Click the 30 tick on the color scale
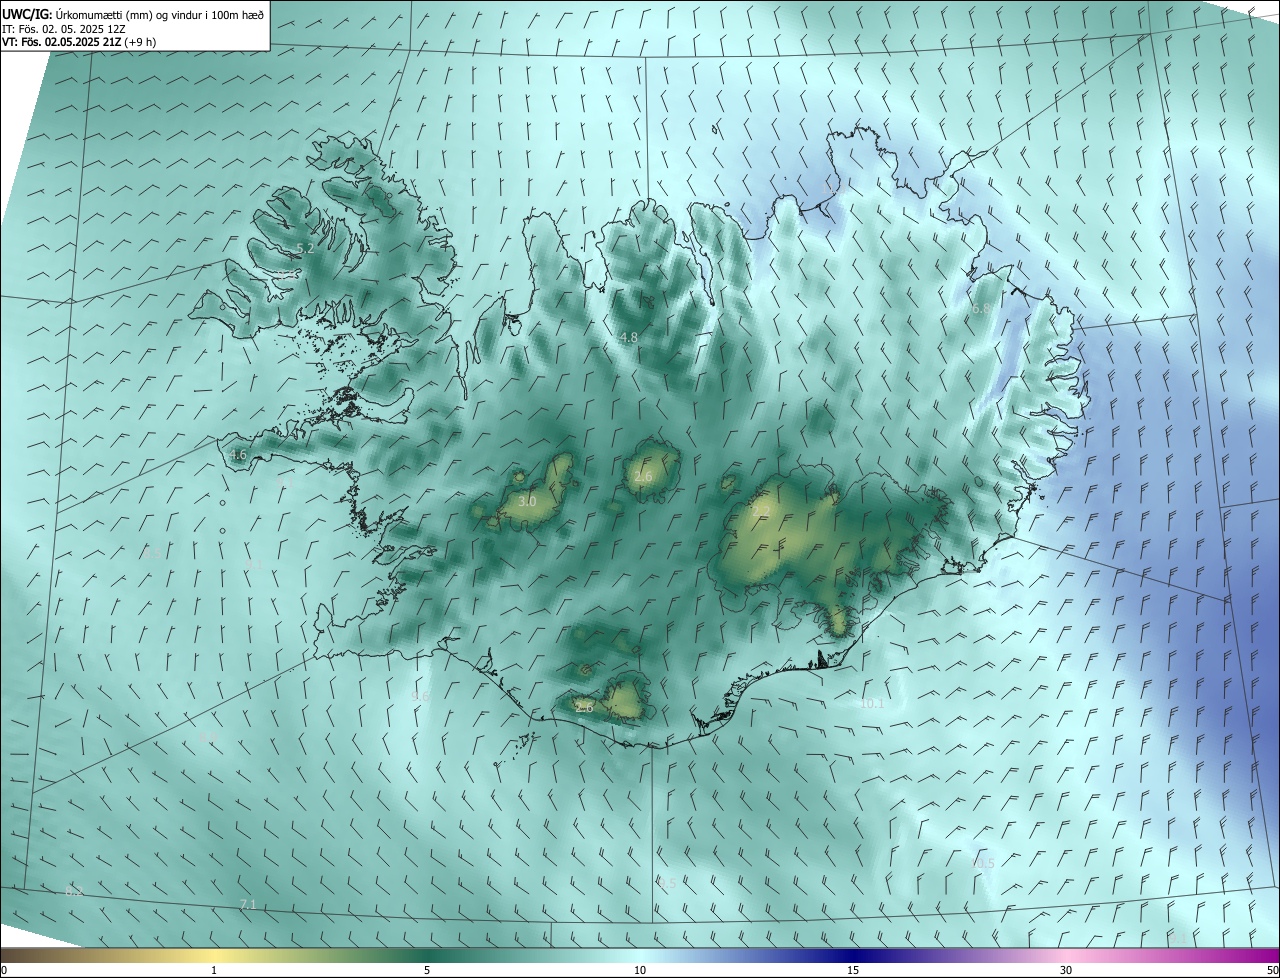 [x=1066, y=970]
